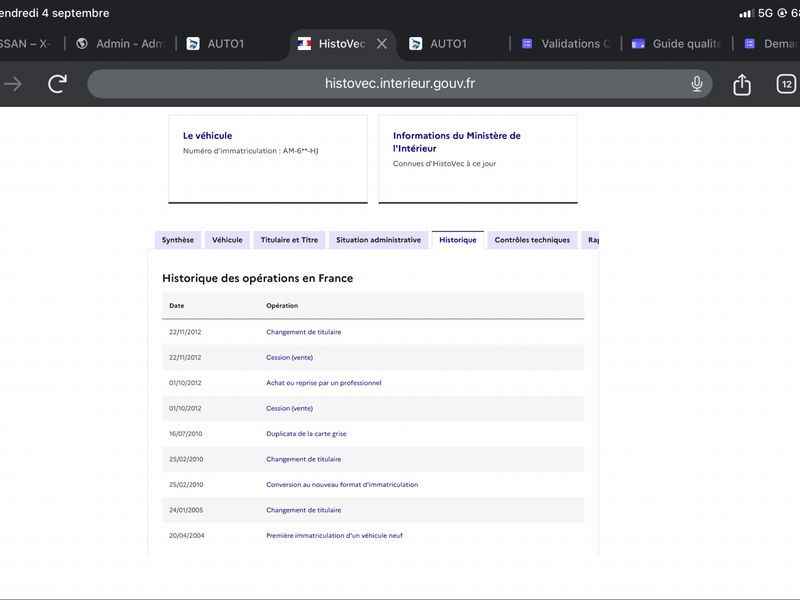Open the tab overview showing 12 tabs
The width and height of the screenshot is (800, 600).
pos(786,84)
